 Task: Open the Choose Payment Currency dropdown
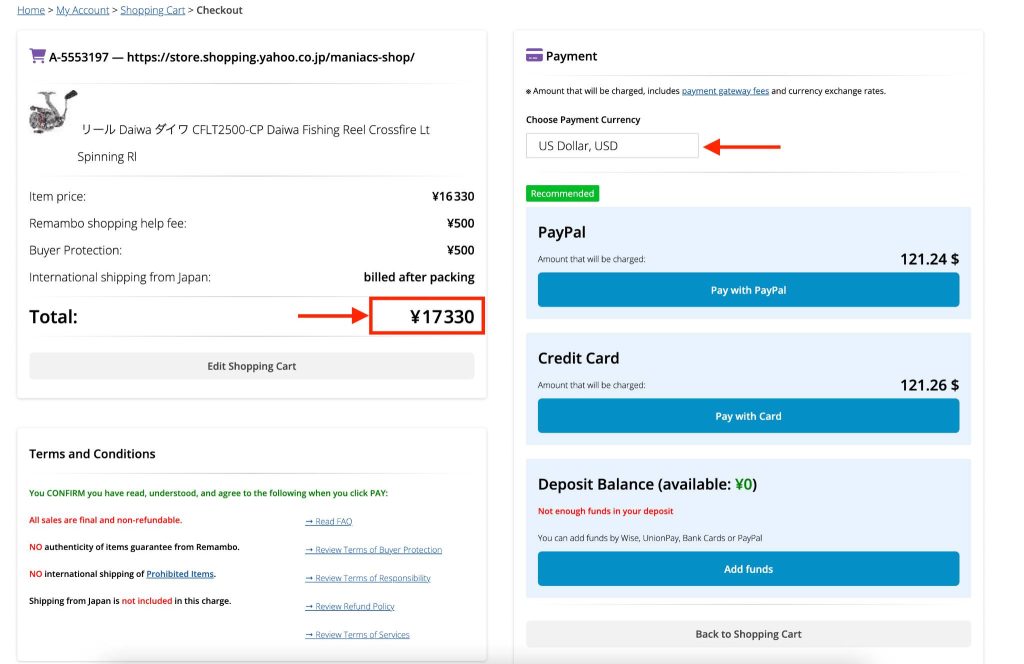[x=612, y=146]
